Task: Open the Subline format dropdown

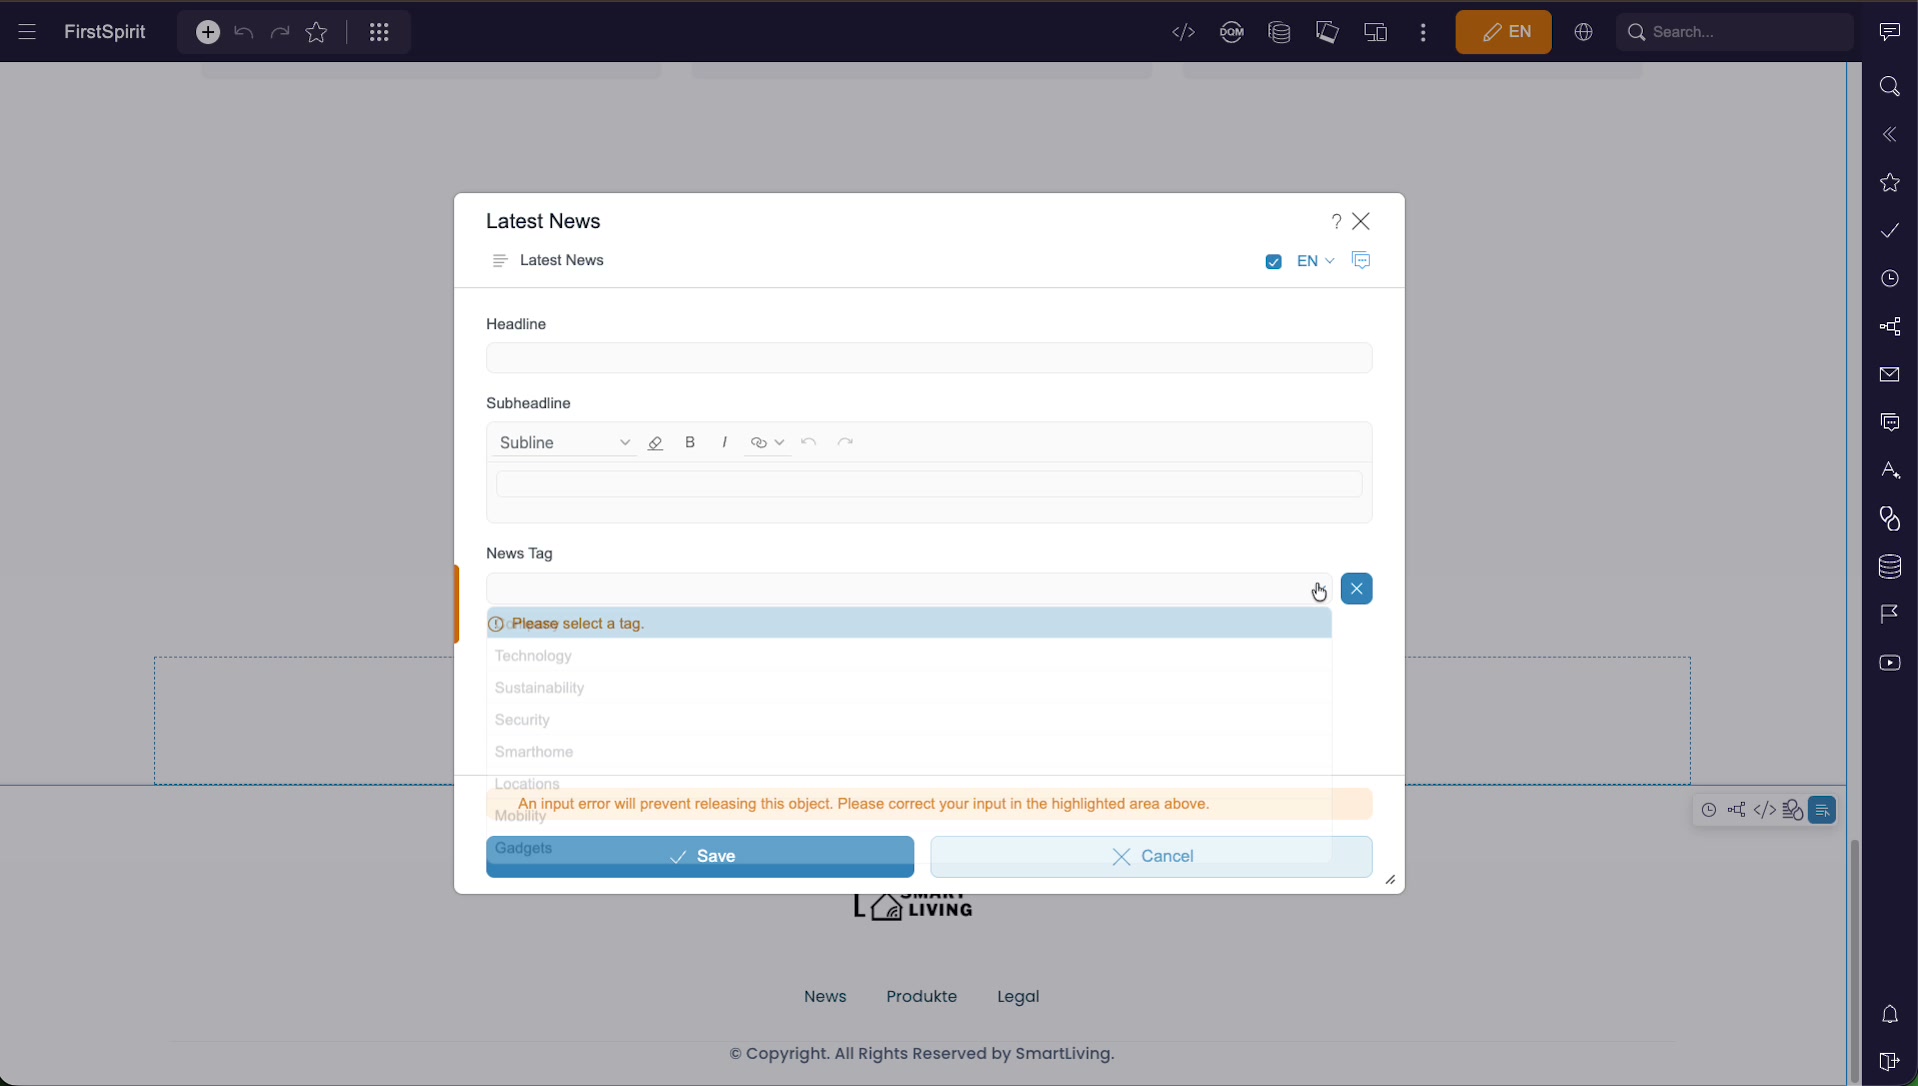Action: (565, 443)
